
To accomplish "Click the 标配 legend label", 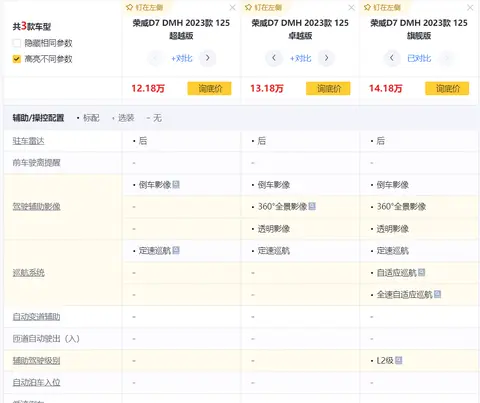I will [x=91, y=118].
